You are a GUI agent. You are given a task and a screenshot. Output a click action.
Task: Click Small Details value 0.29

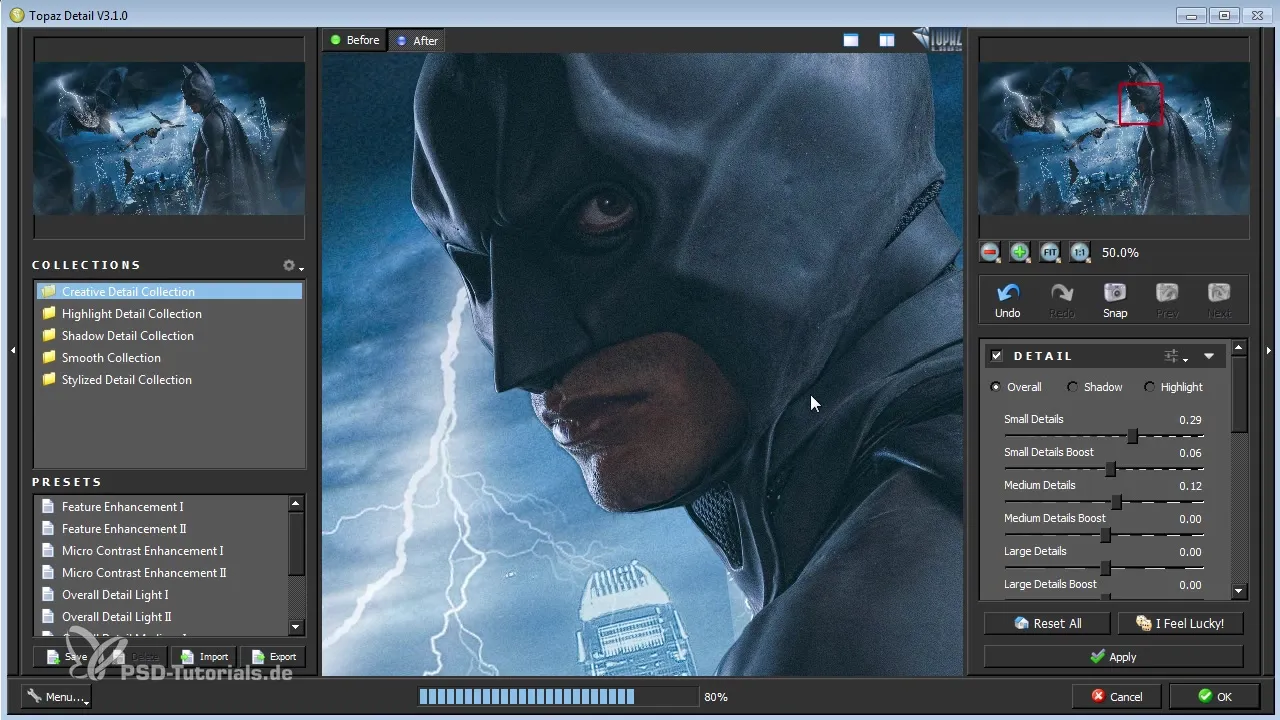pos(1190,420)
